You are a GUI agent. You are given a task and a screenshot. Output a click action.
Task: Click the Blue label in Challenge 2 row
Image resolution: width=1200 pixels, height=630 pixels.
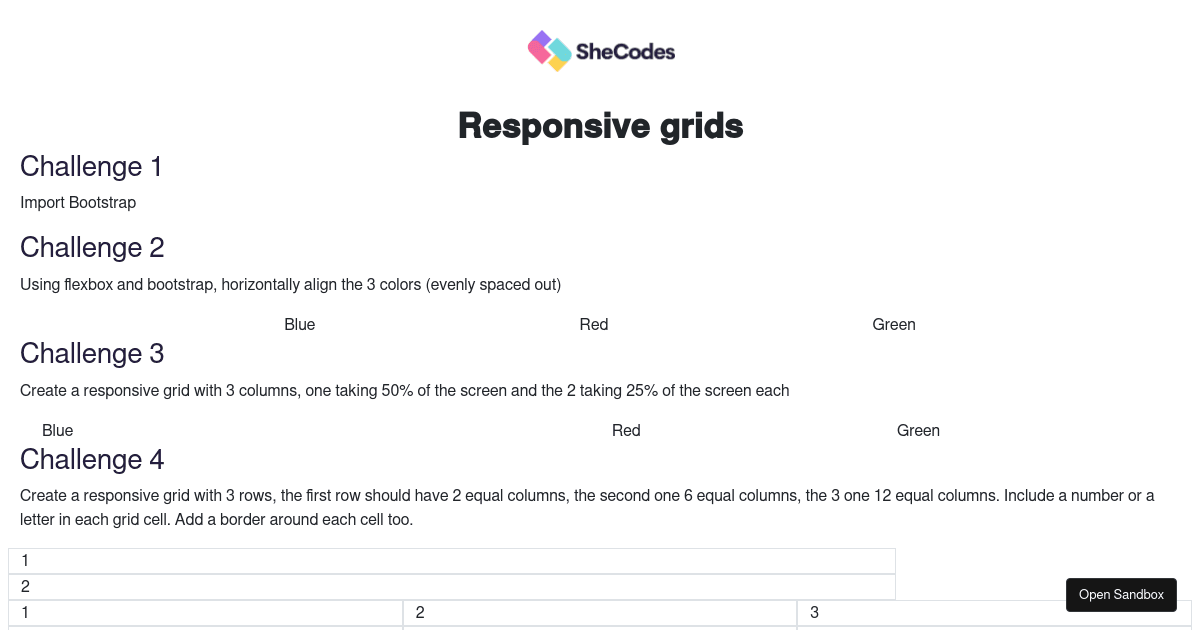(x=300, y=324)
